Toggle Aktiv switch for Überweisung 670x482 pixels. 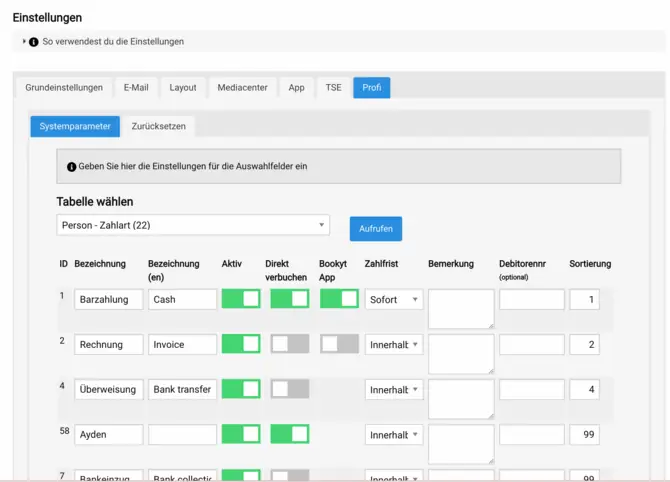(241, 389)
